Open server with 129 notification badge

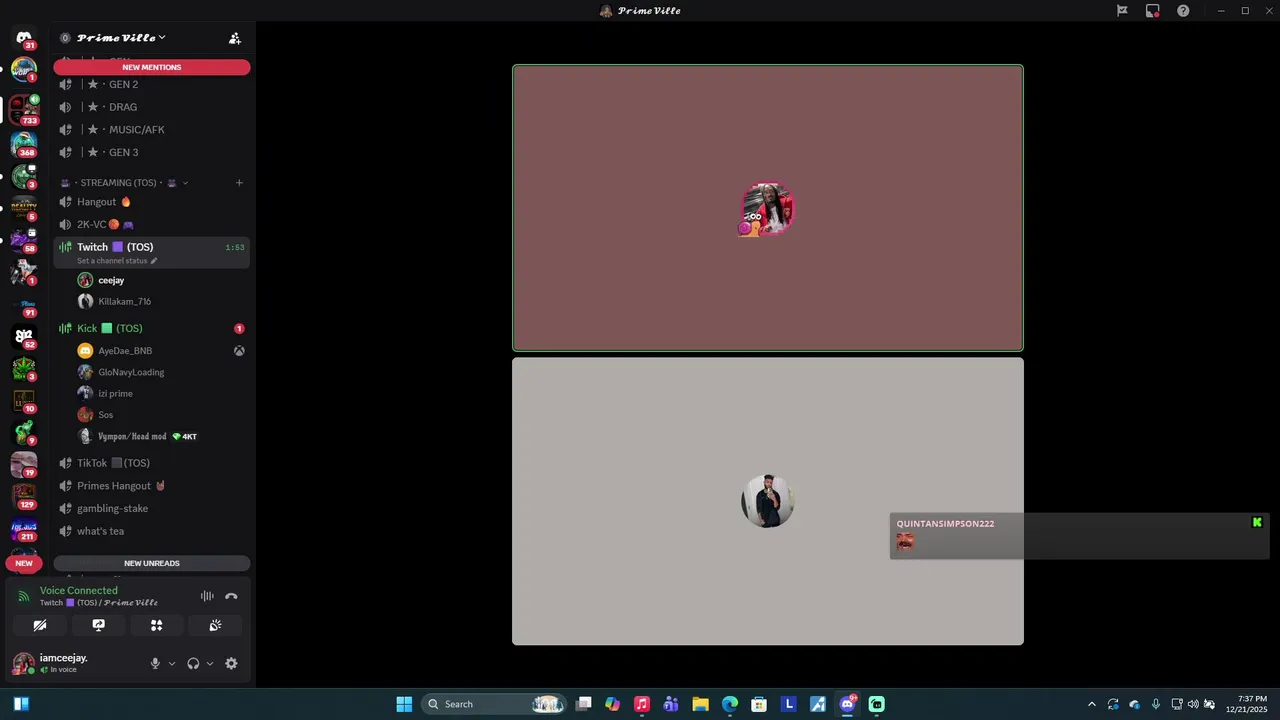coord(24,497)
